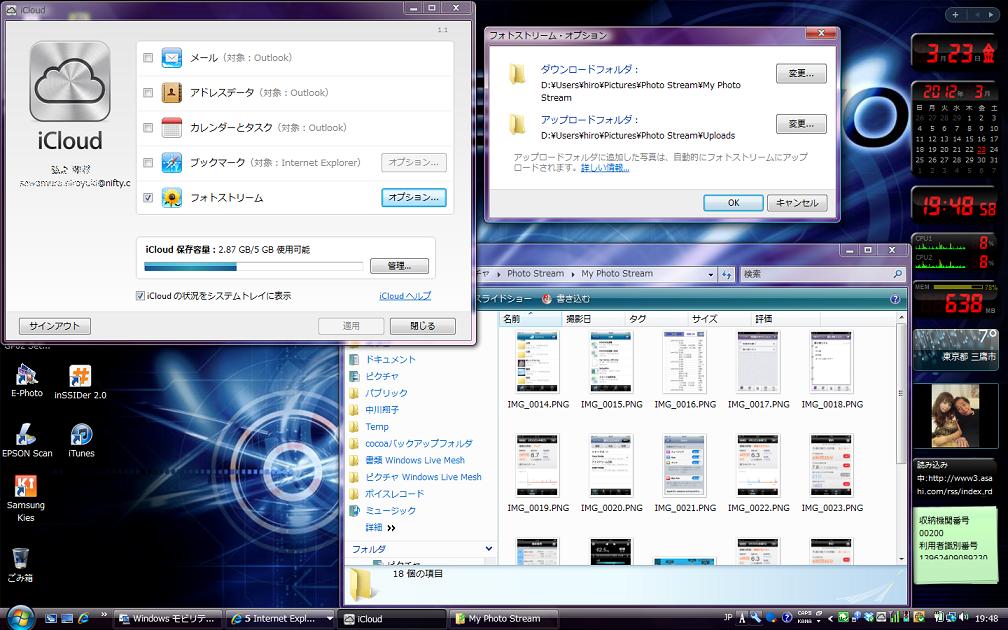Enable the address data checkbox

[148, 93]
